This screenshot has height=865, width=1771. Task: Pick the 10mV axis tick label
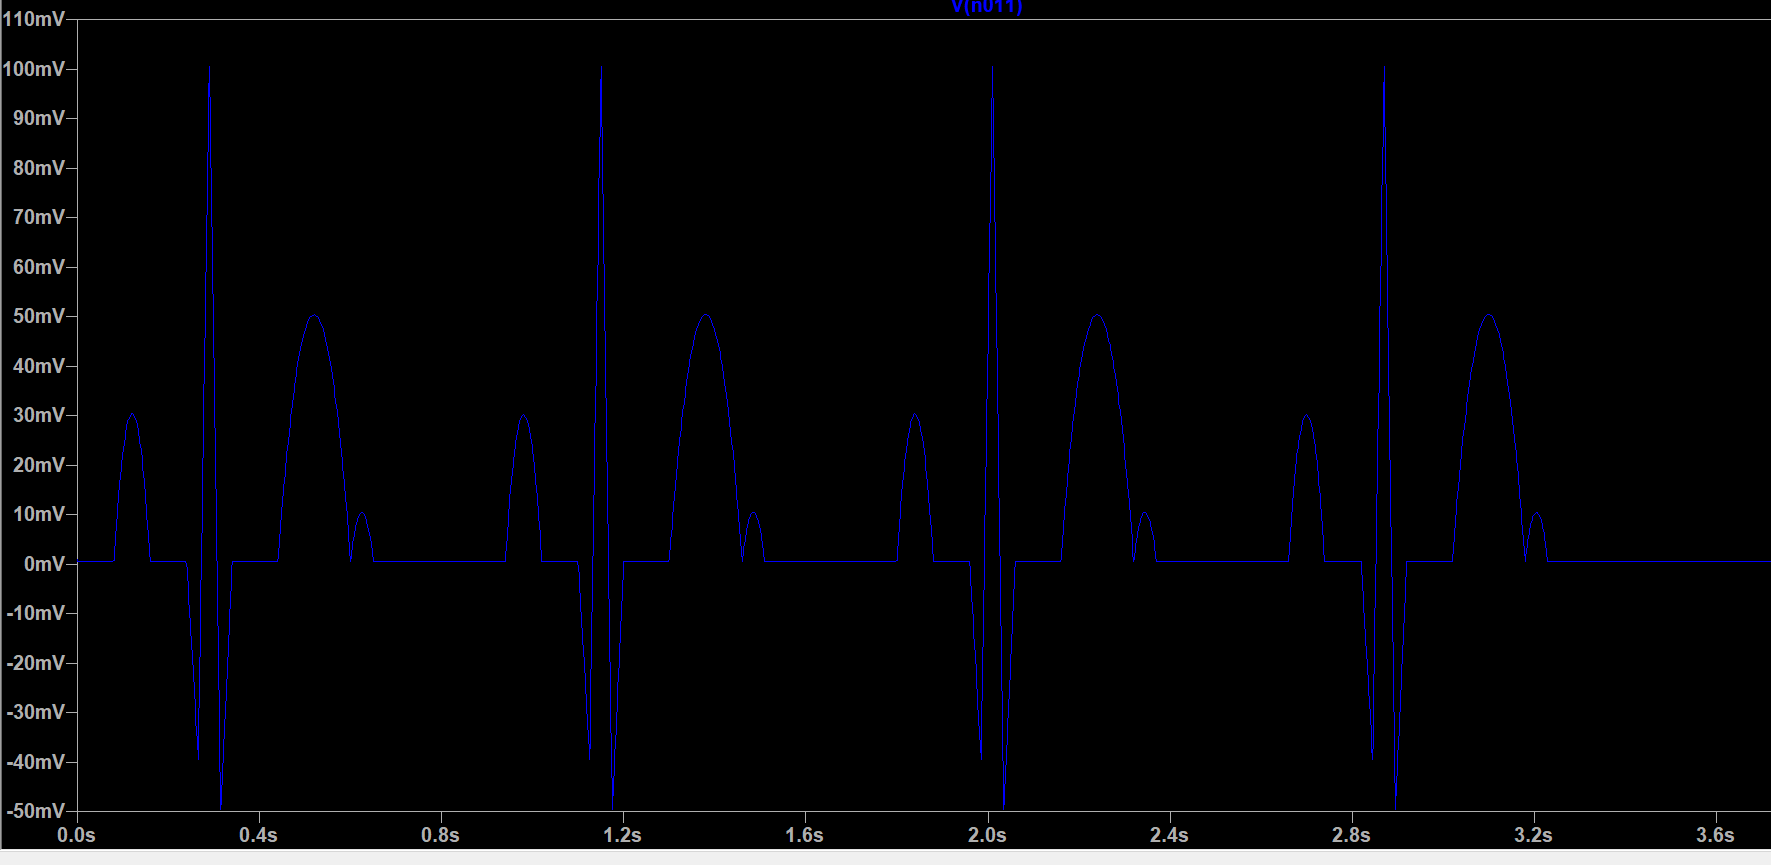coord(39,514)
